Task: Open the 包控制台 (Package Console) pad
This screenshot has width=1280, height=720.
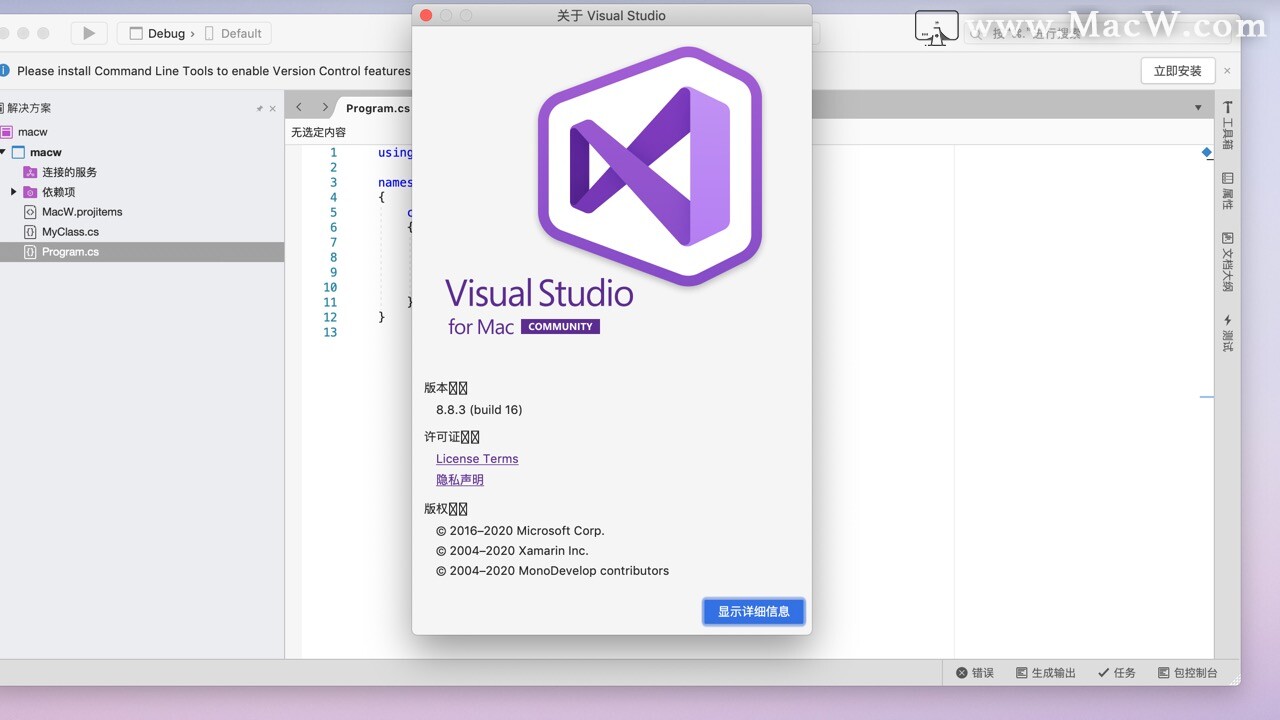Action: [1189, 672]
